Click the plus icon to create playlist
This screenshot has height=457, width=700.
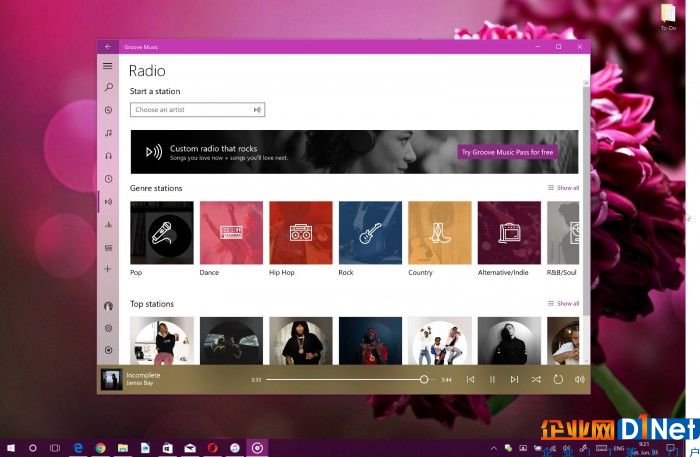108,269
